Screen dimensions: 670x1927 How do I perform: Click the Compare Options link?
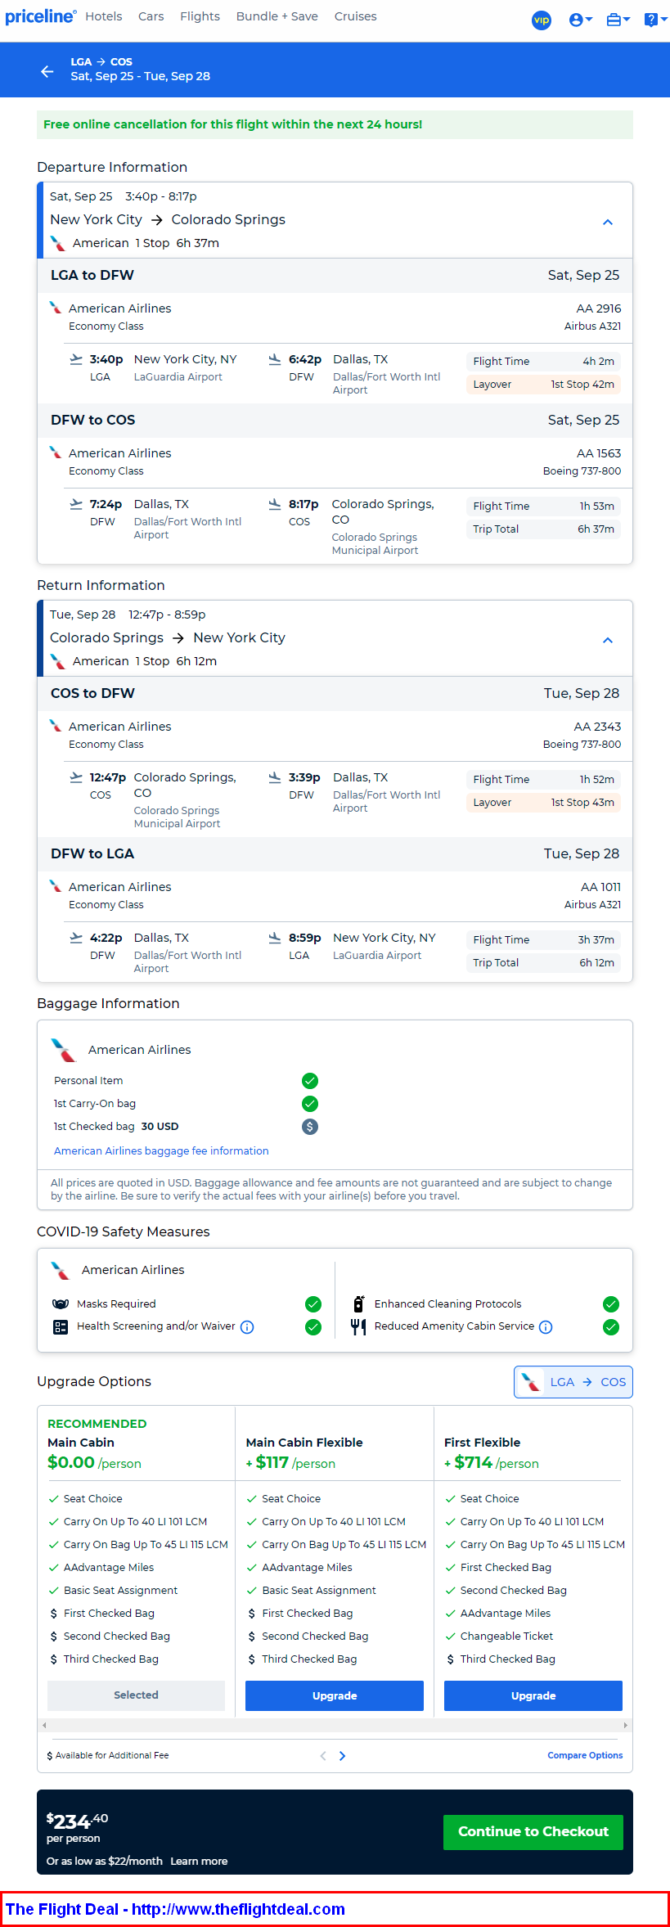585,1755
